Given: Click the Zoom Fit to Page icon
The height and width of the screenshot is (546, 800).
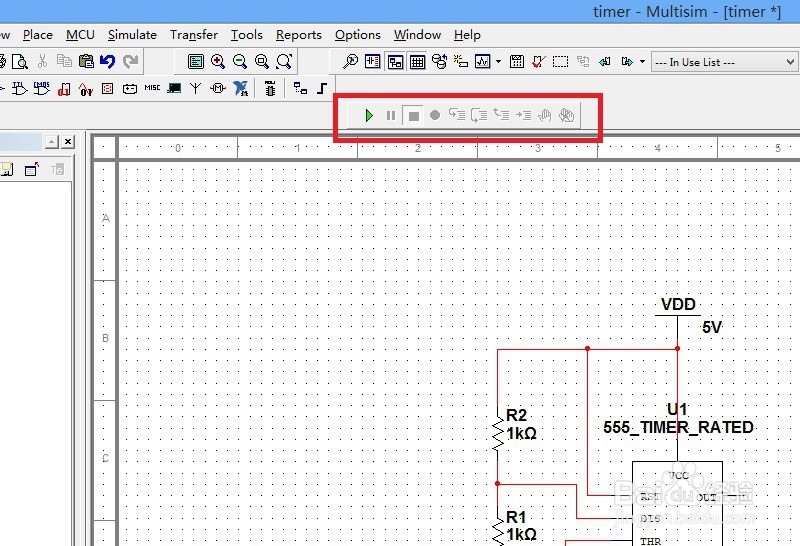Looking at the screenshot, I should coord(284,62).
